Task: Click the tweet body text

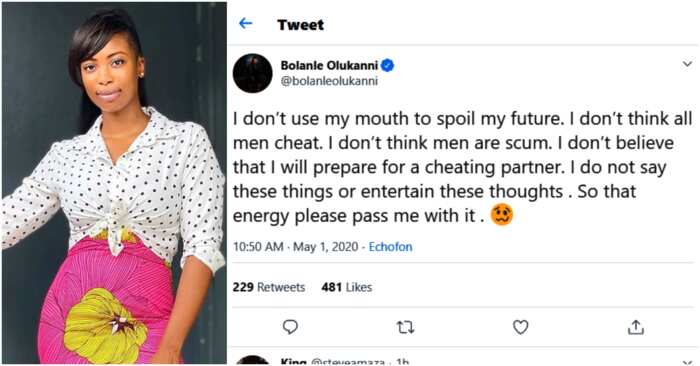Action: pyautogui.click(x=462, y=167)
